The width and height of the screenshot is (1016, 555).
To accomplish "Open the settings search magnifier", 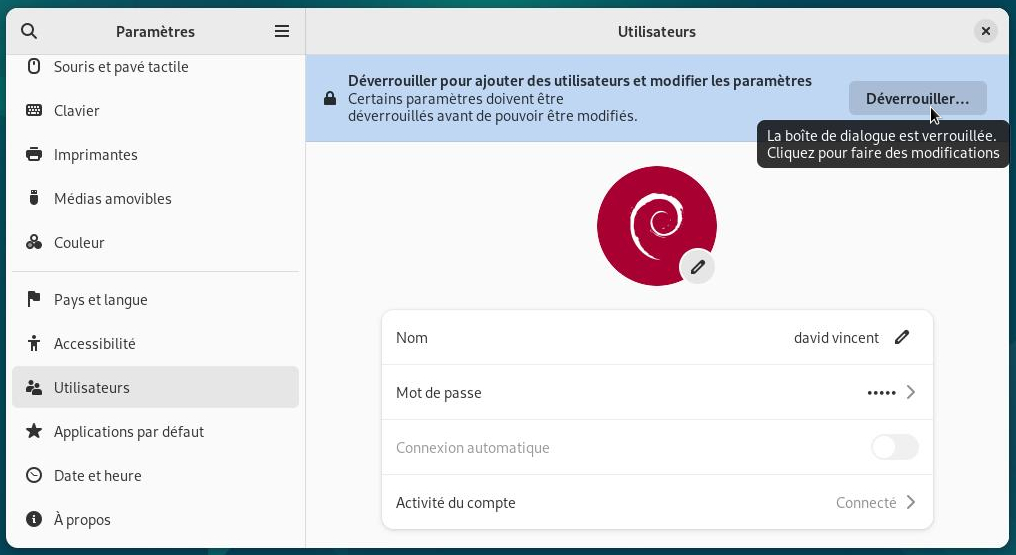I will tap(29, 31).
